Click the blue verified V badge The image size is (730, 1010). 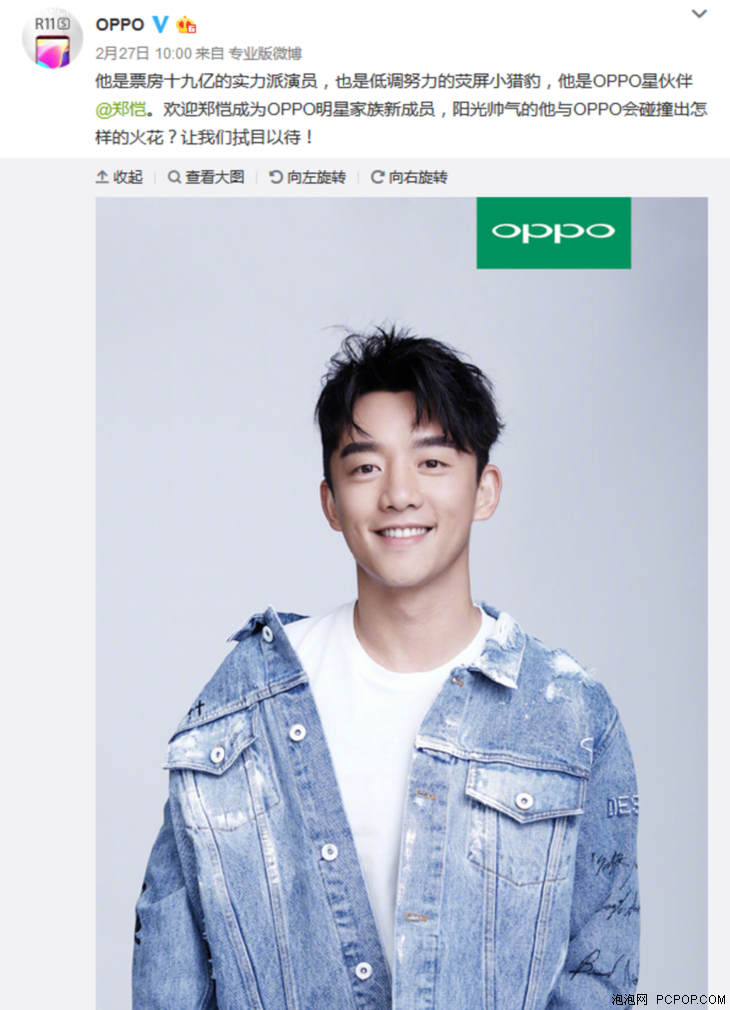(160, 25)
